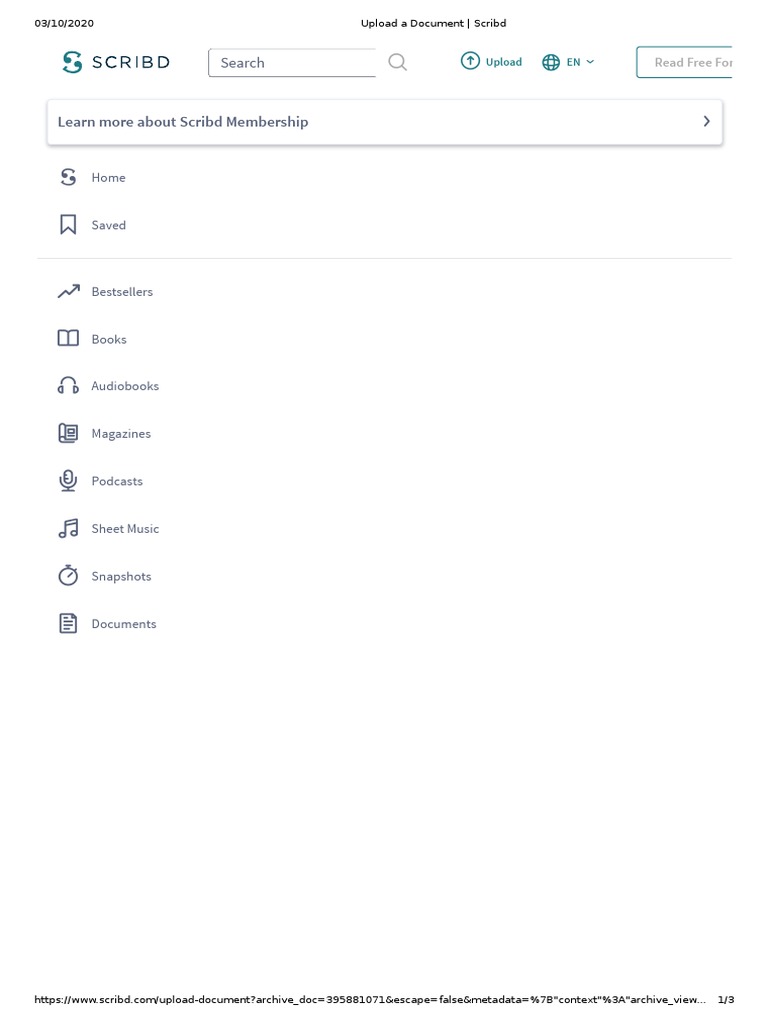Click the Scribd logo
The width and height of the screenshot is (768, 1024).
(x=116, y=62)
